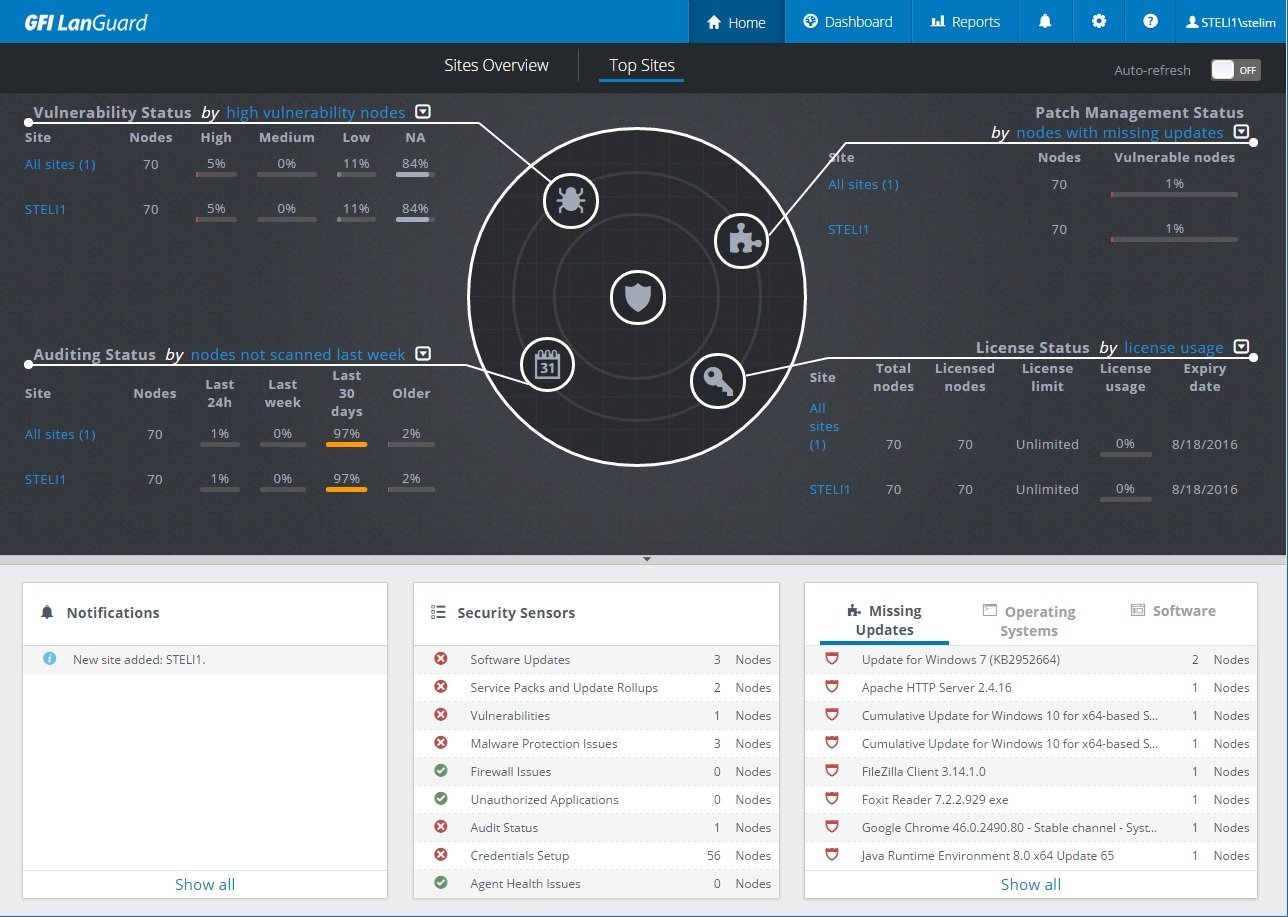Viewport: 1288px width, 917px height.
Task: Open settings gear in top bar
Action: pos(1099,21)
